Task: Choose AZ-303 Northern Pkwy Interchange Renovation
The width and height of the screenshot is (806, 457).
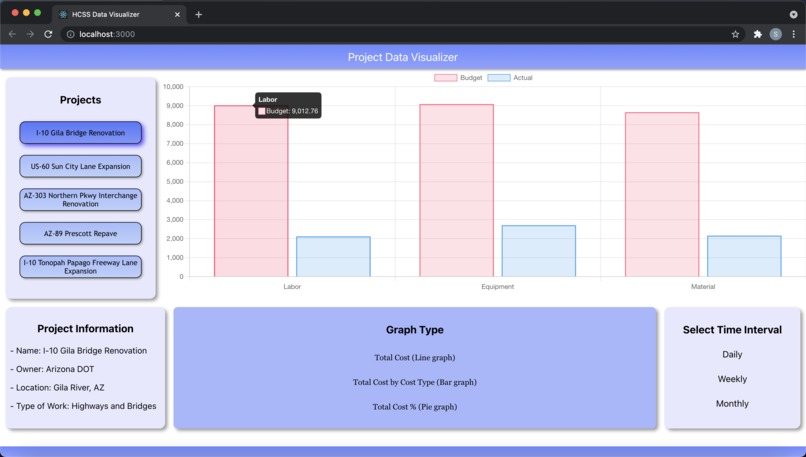Action: (80, 199)
